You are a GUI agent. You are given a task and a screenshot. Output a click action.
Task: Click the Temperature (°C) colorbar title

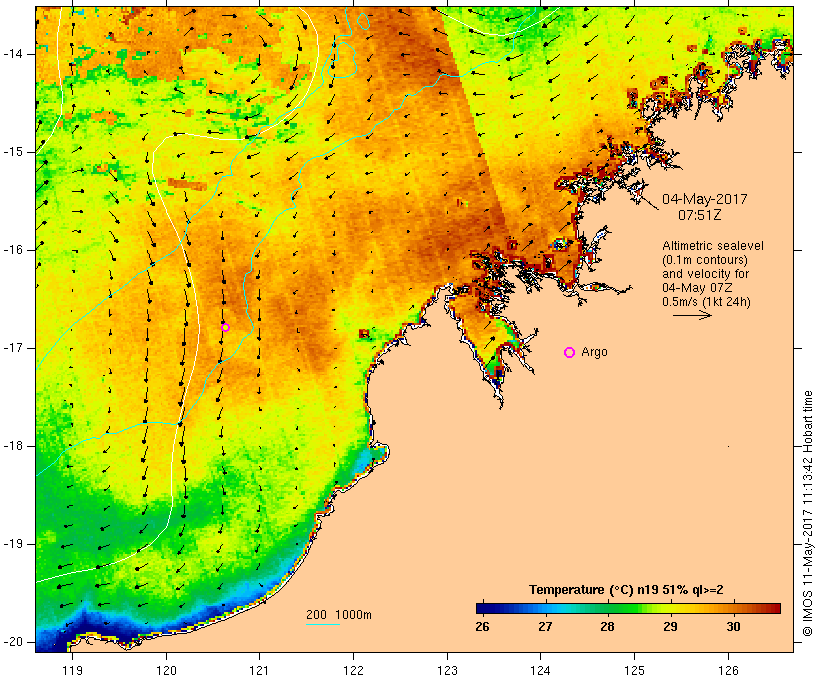pos(626,590)
